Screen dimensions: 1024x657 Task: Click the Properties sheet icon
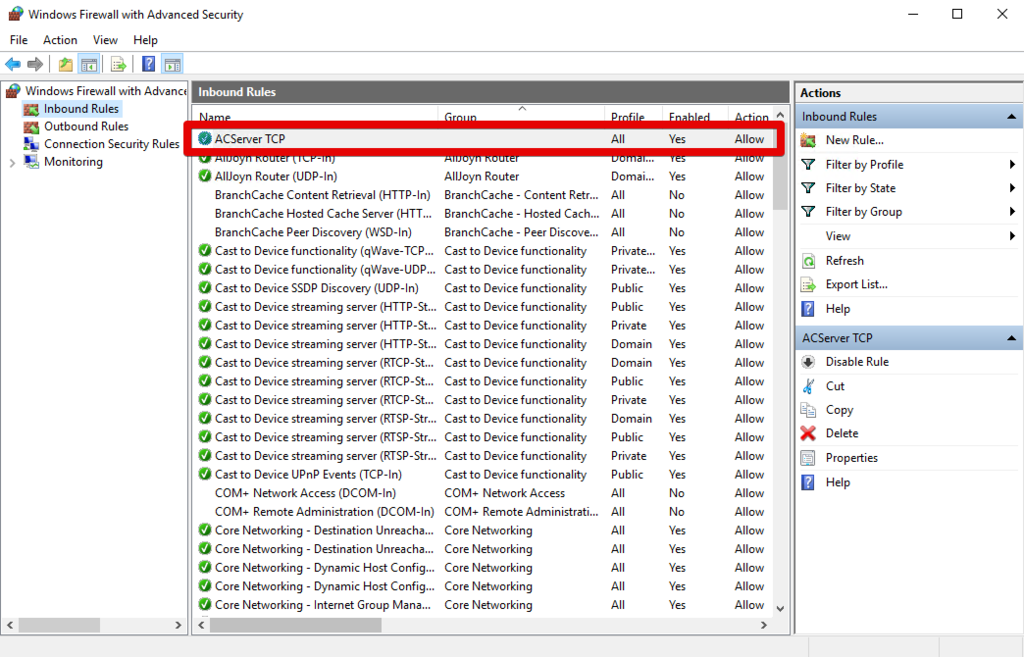pos(808,458)
